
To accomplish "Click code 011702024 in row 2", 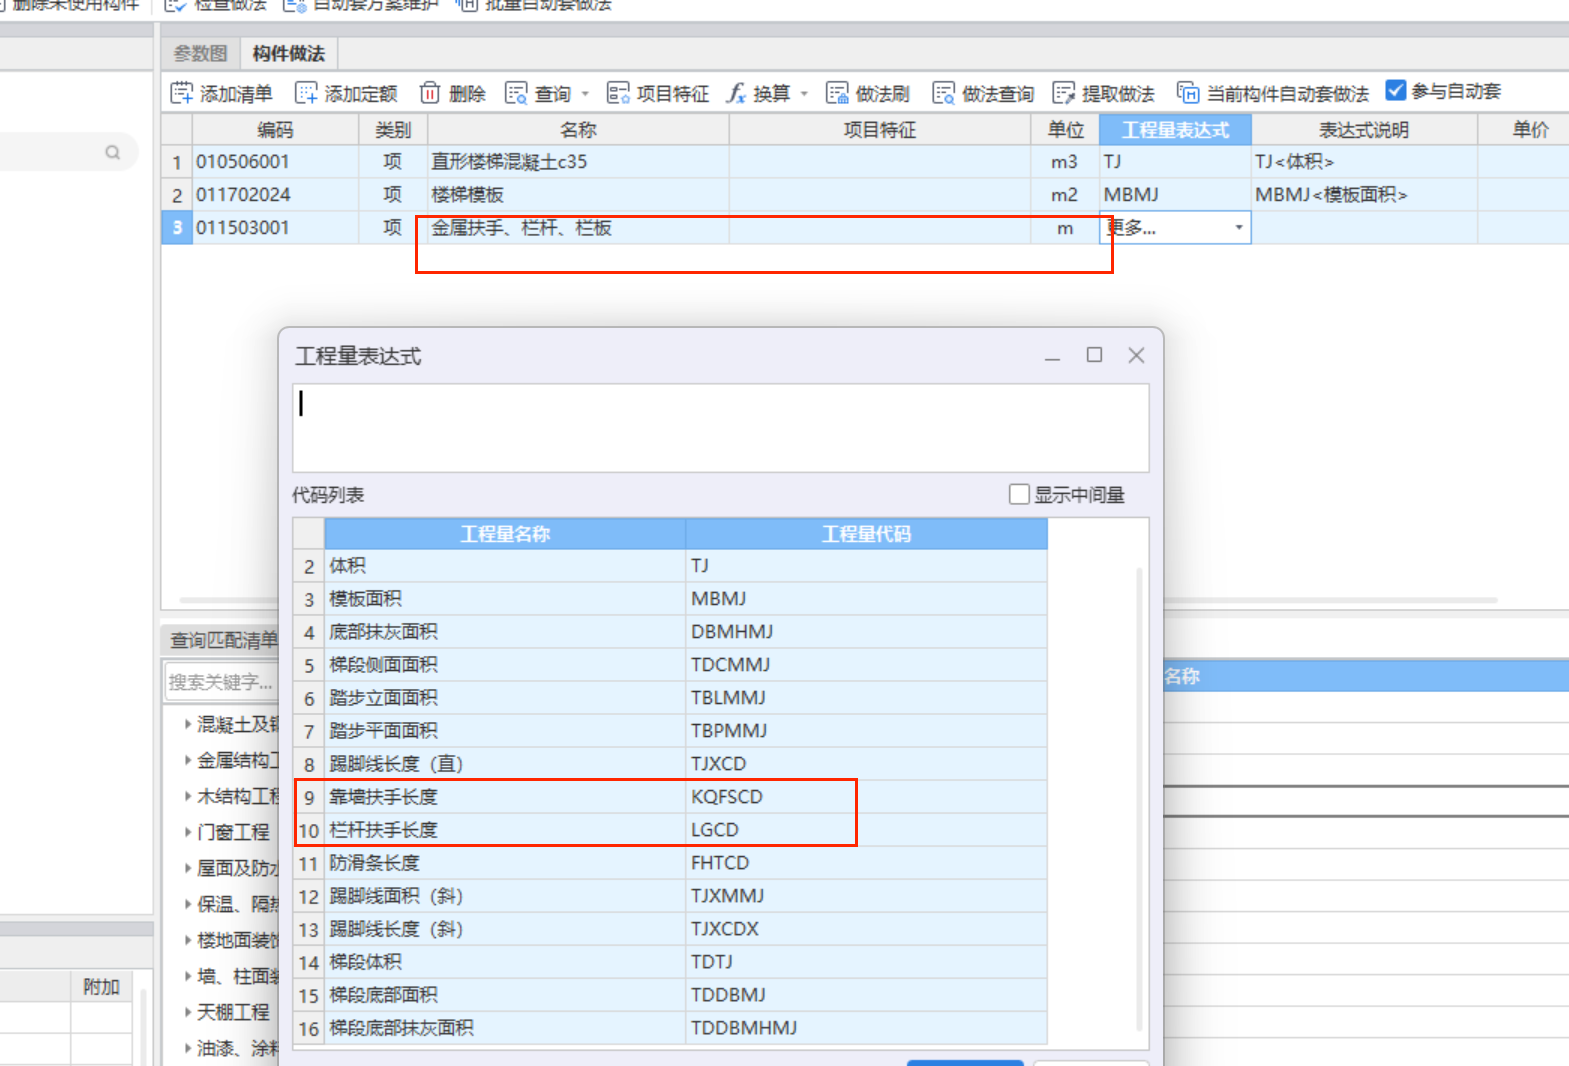I will click(275, 194).
